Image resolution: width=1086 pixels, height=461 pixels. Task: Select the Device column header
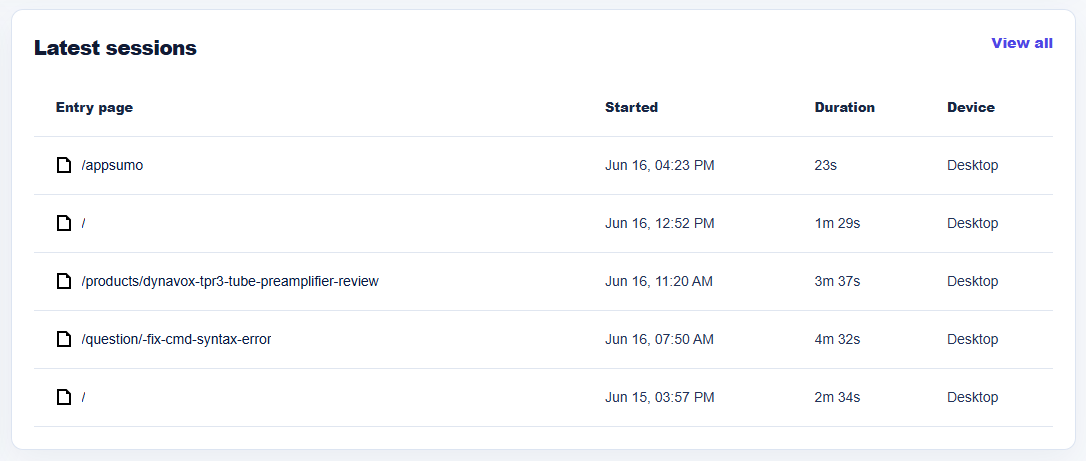click(970, 107)
